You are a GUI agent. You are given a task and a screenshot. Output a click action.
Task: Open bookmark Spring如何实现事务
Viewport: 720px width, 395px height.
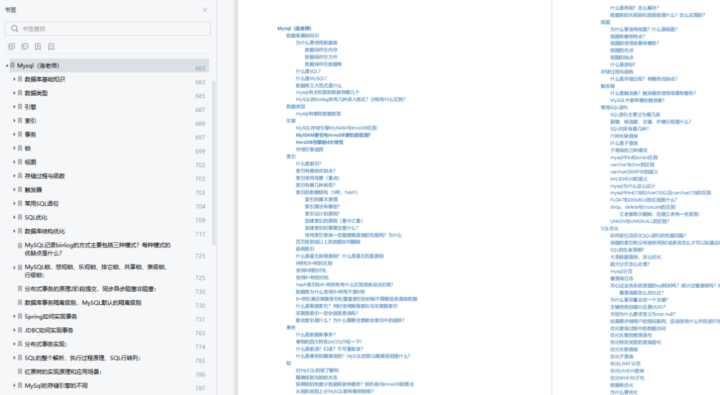pos(51,316)
